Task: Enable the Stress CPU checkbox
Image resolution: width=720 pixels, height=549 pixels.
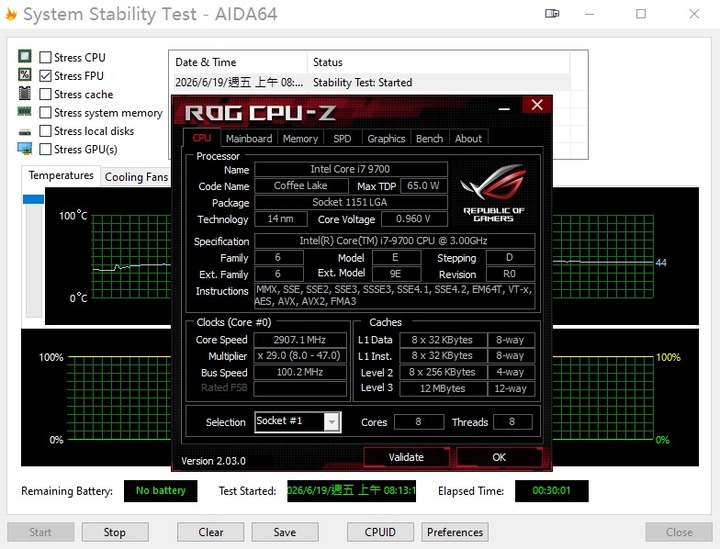Action: (x=45, y=57)
